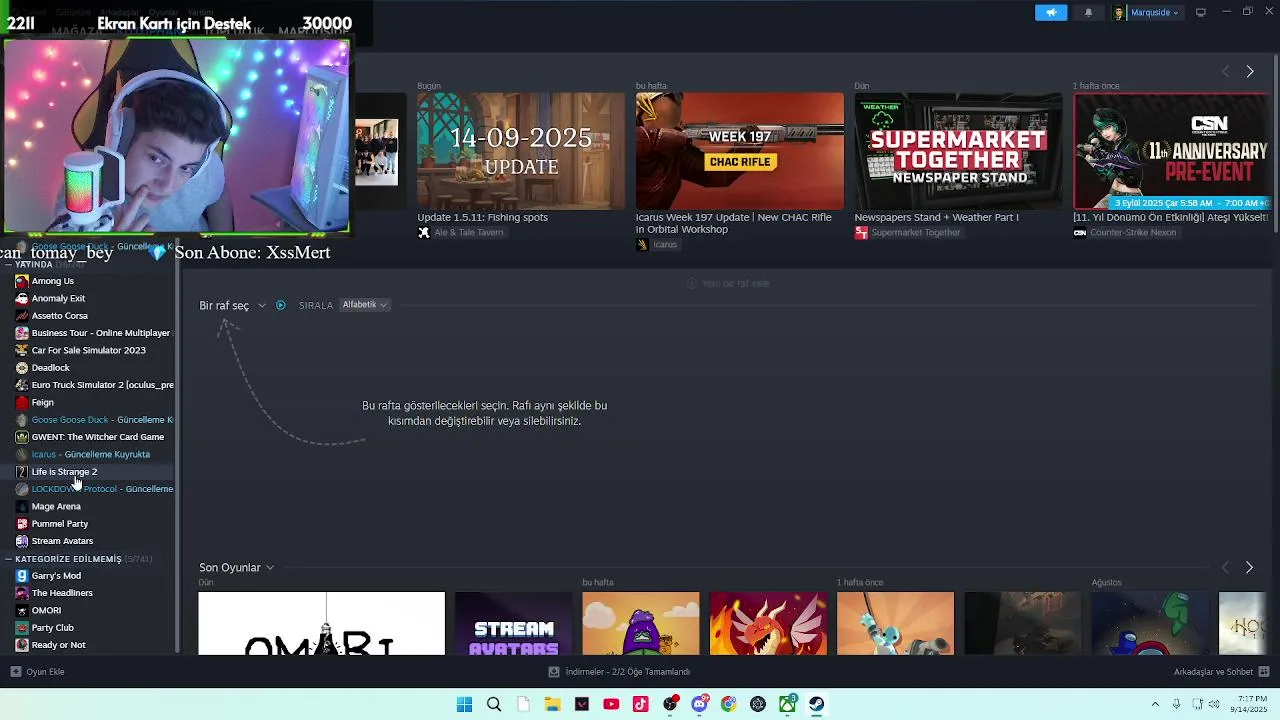The width and height of the screenshot is (1280, 720).
Task: Open OBS Studio in the taskbar
Action: click(670, 704)
